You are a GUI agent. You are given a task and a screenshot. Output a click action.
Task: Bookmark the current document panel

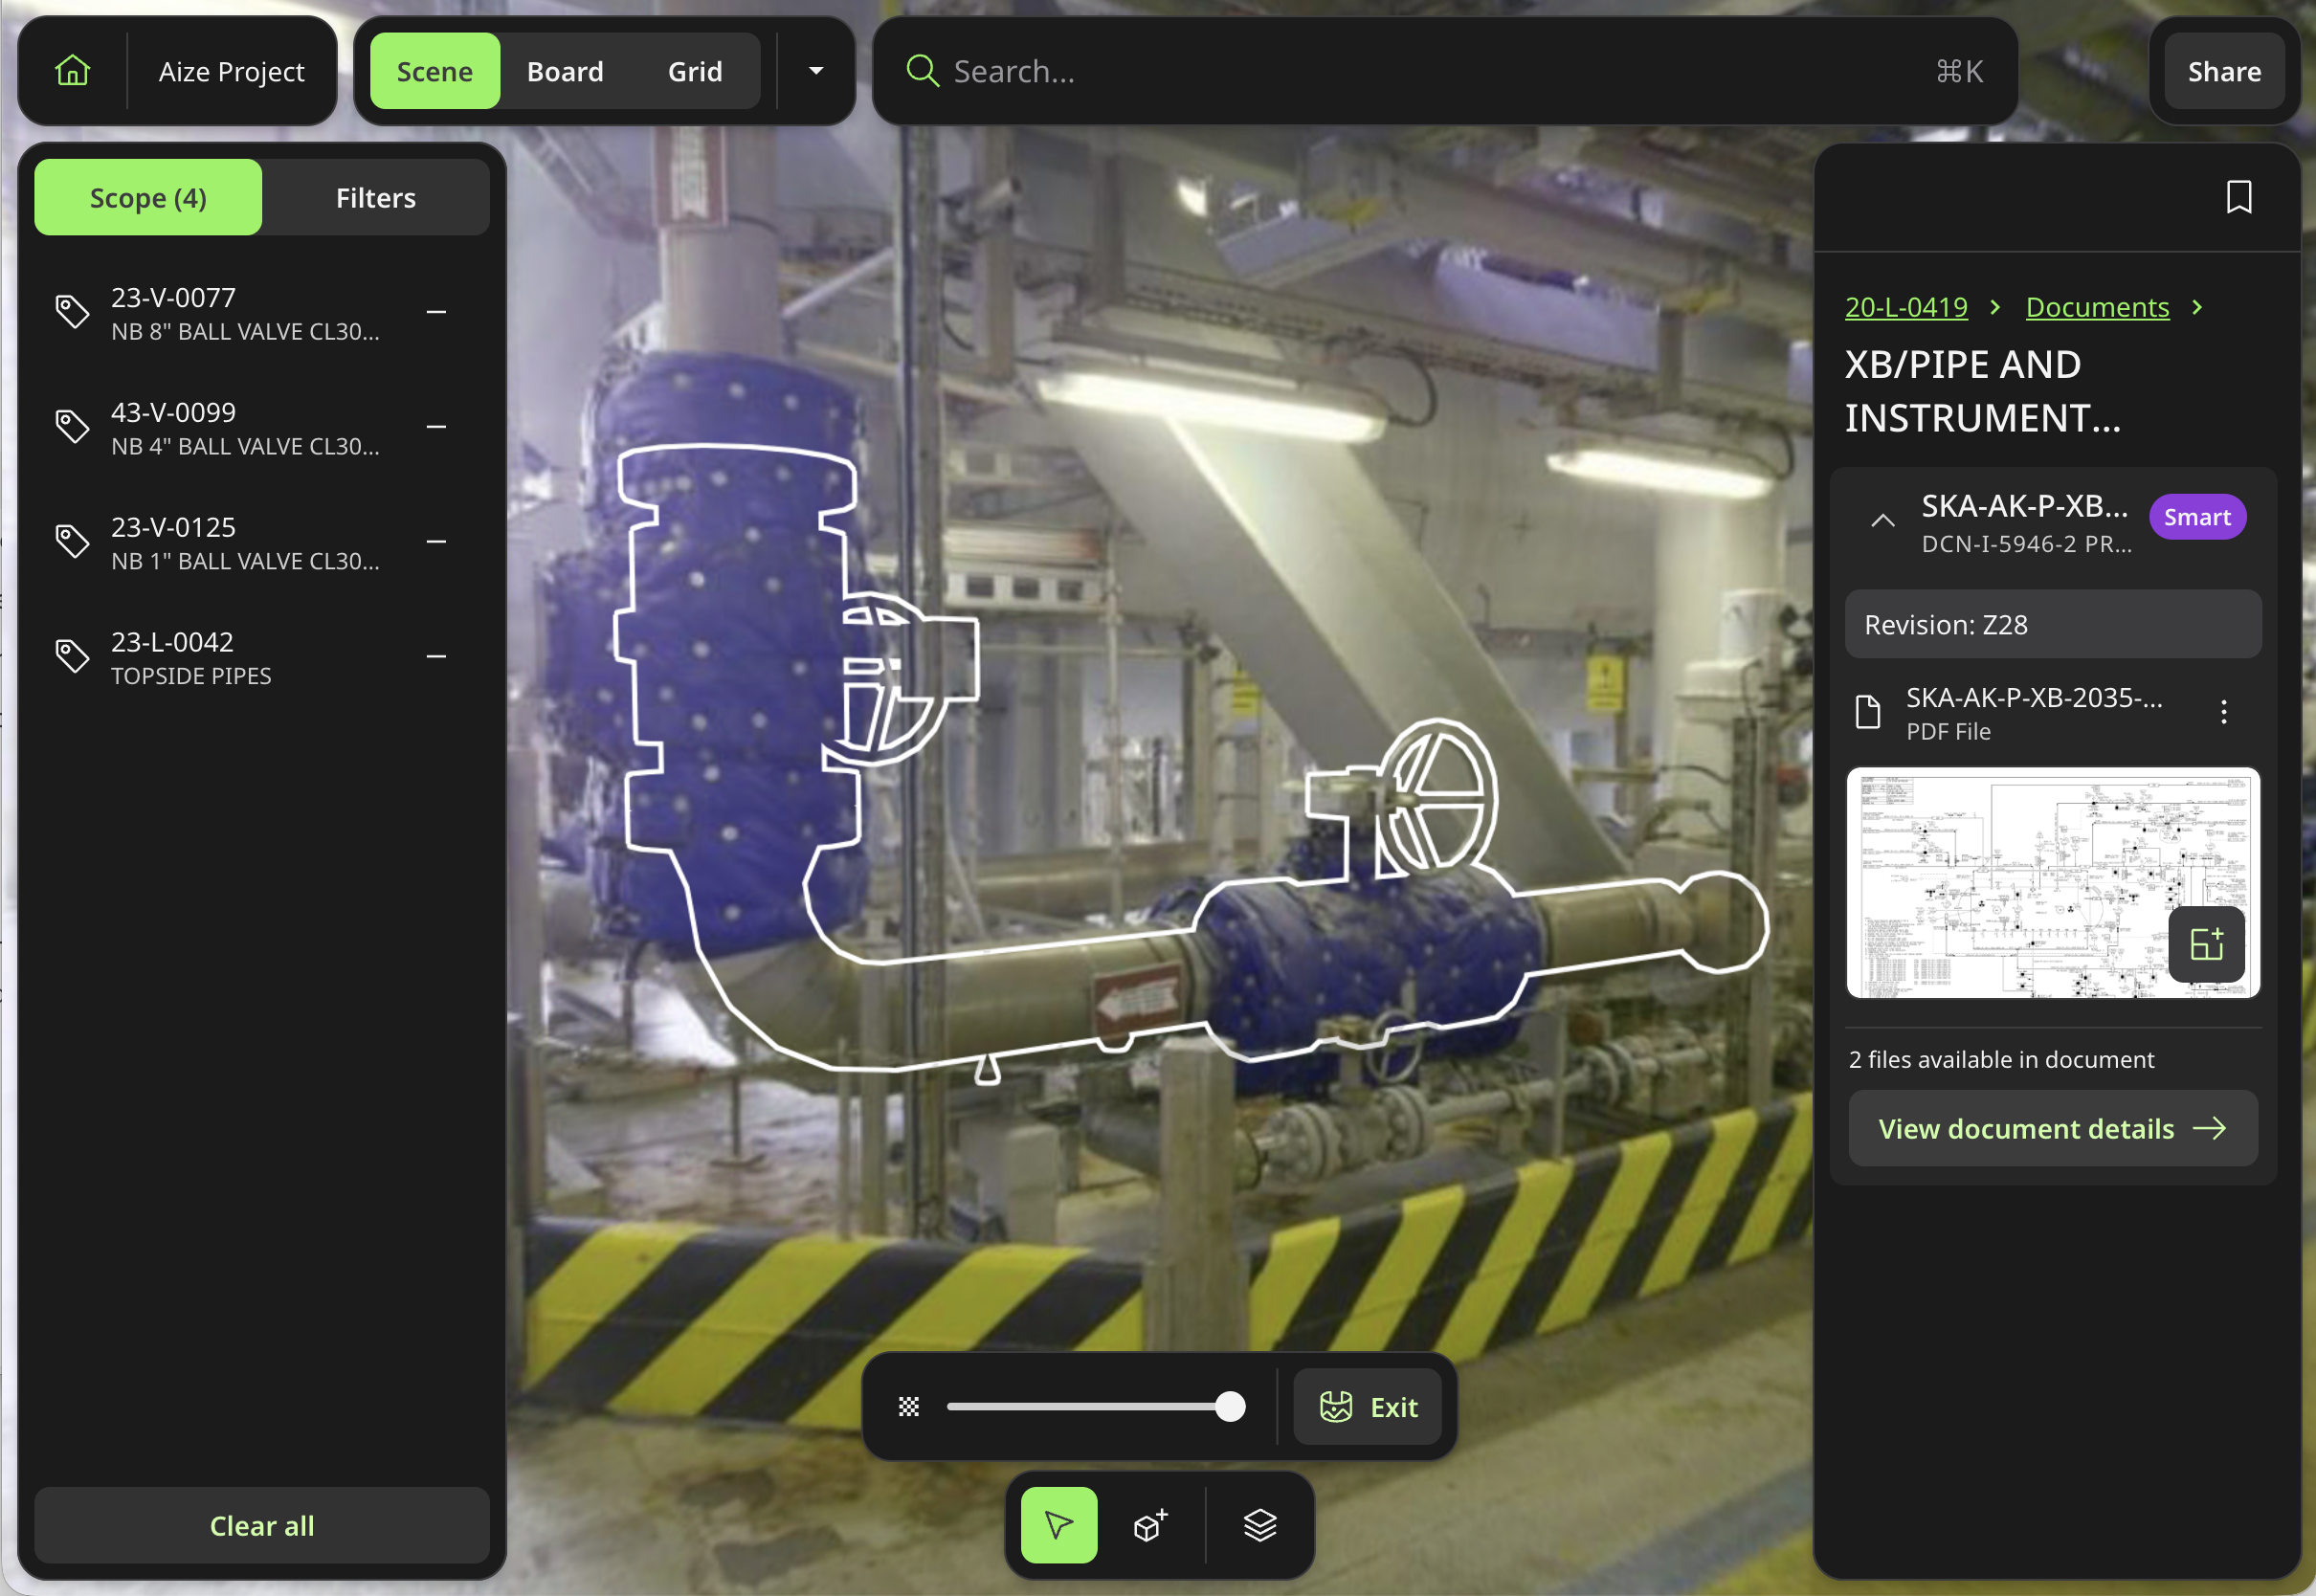click(2239, 197)
